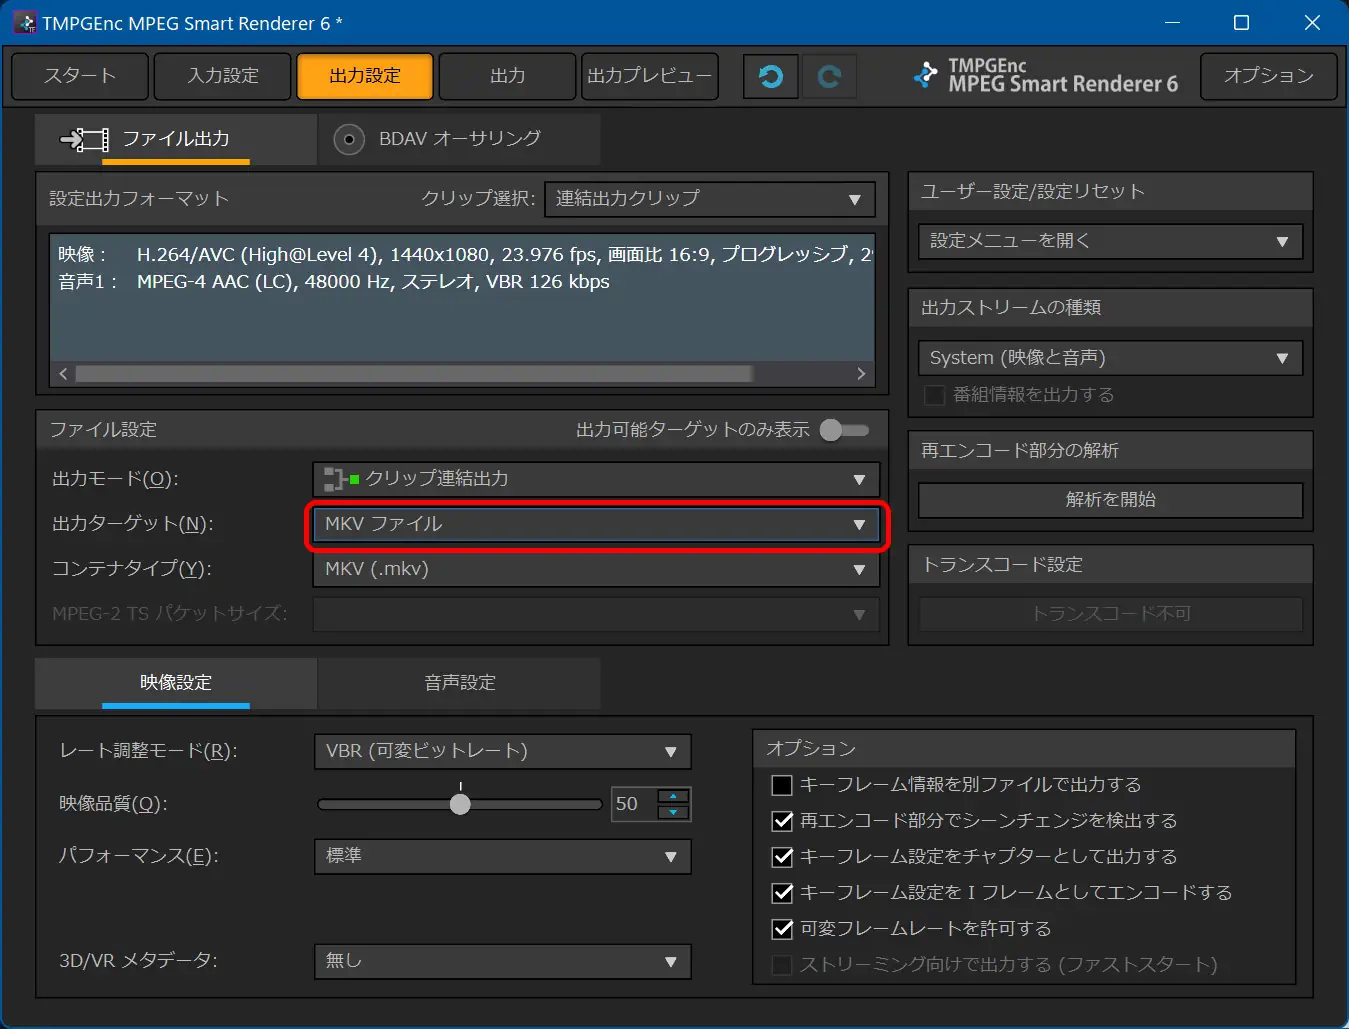Click scroll left arrow in format list
This screenshot has width=1349, height=1029.
click(63, 374)
